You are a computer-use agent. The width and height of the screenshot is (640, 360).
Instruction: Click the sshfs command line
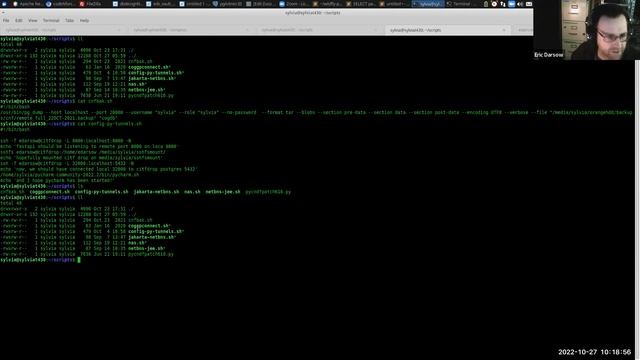(x=83, y=152)
